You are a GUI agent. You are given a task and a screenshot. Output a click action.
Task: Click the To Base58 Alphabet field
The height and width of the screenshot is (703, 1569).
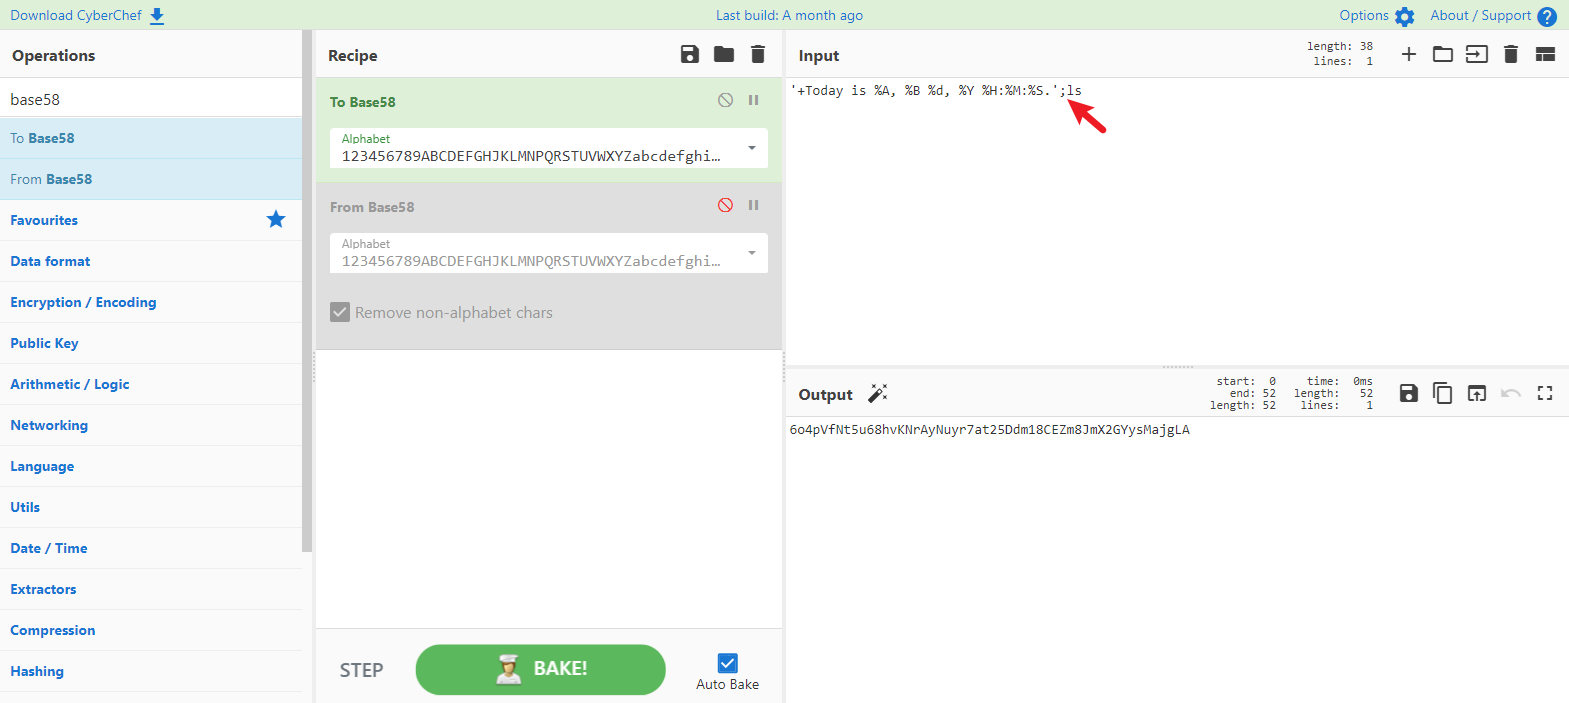point(549,148)
